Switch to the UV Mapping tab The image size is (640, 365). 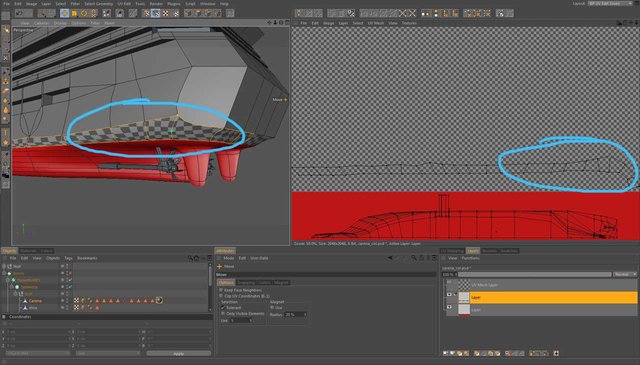(453, 251)
